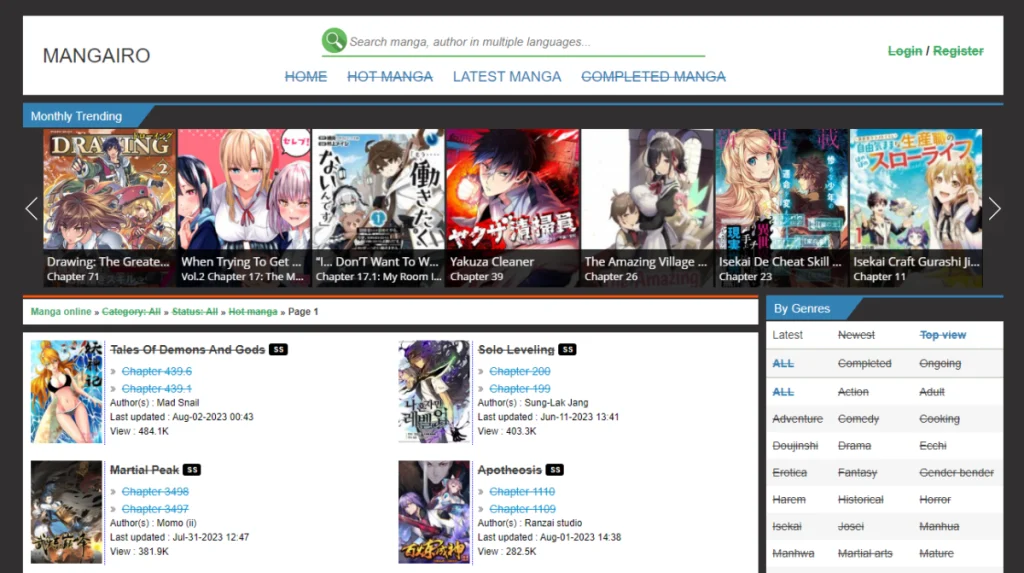Open Yakuza Cleaner trending cover

(x=513, y=208)
